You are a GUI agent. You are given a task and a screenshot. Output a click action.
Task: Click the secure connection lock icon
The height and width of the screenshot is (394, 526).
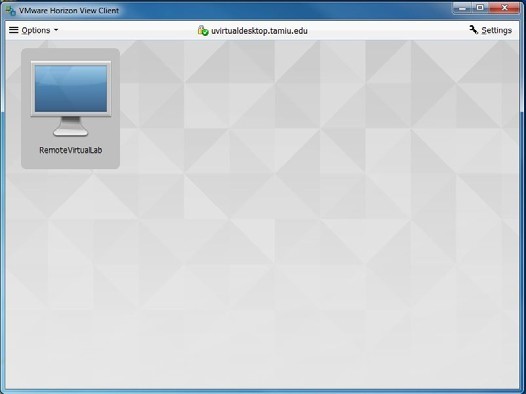[203, 30]
